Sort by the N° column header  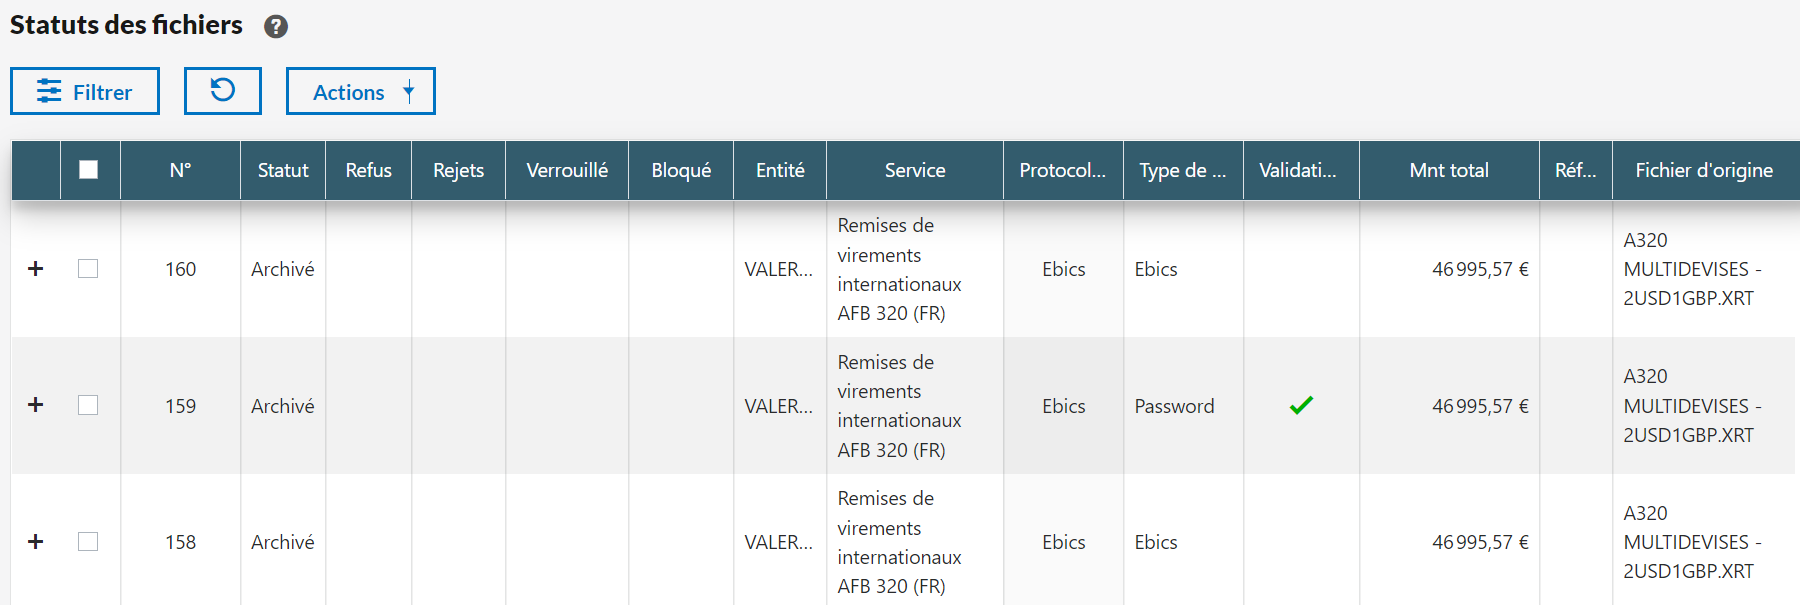180,170
